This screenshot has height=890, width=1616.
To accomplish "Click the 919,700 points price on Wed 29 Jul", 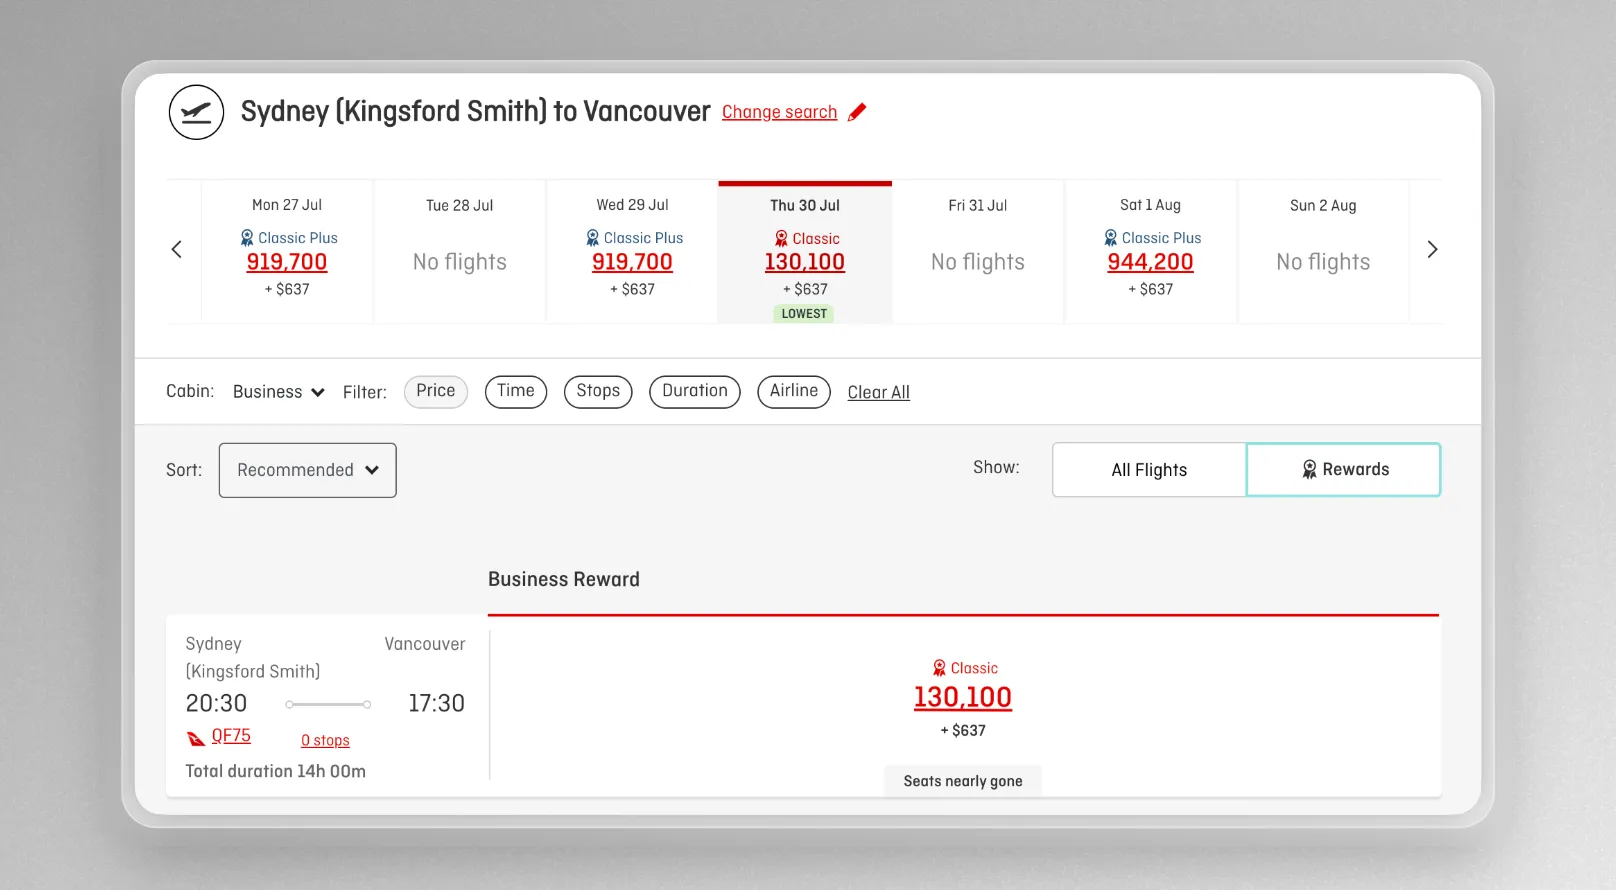I will click(x=632, y=262).
